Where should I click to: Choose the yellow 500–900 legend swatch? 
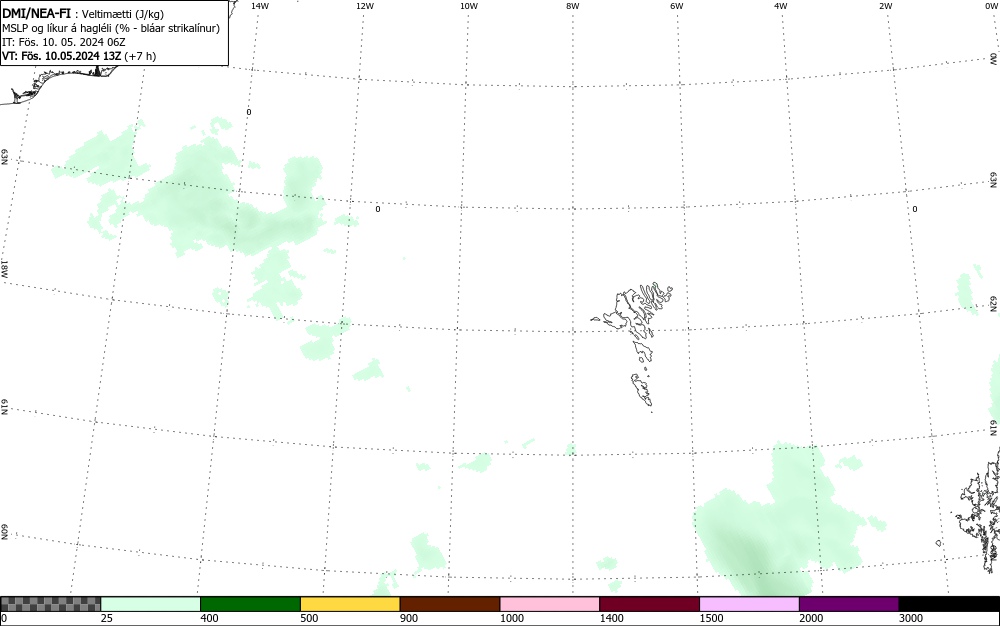[350, 604]
